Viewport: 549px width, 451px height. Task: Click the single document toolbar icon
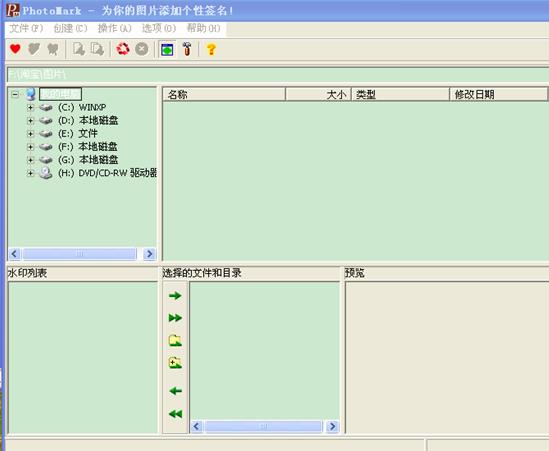(79, 49)
